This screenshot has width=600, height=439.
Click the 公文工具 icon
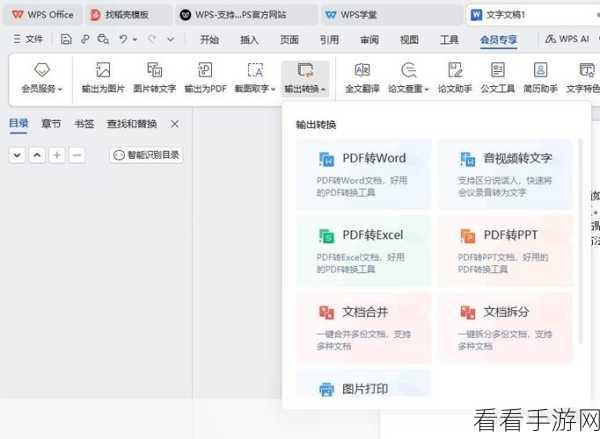click(x=497, y=70)
